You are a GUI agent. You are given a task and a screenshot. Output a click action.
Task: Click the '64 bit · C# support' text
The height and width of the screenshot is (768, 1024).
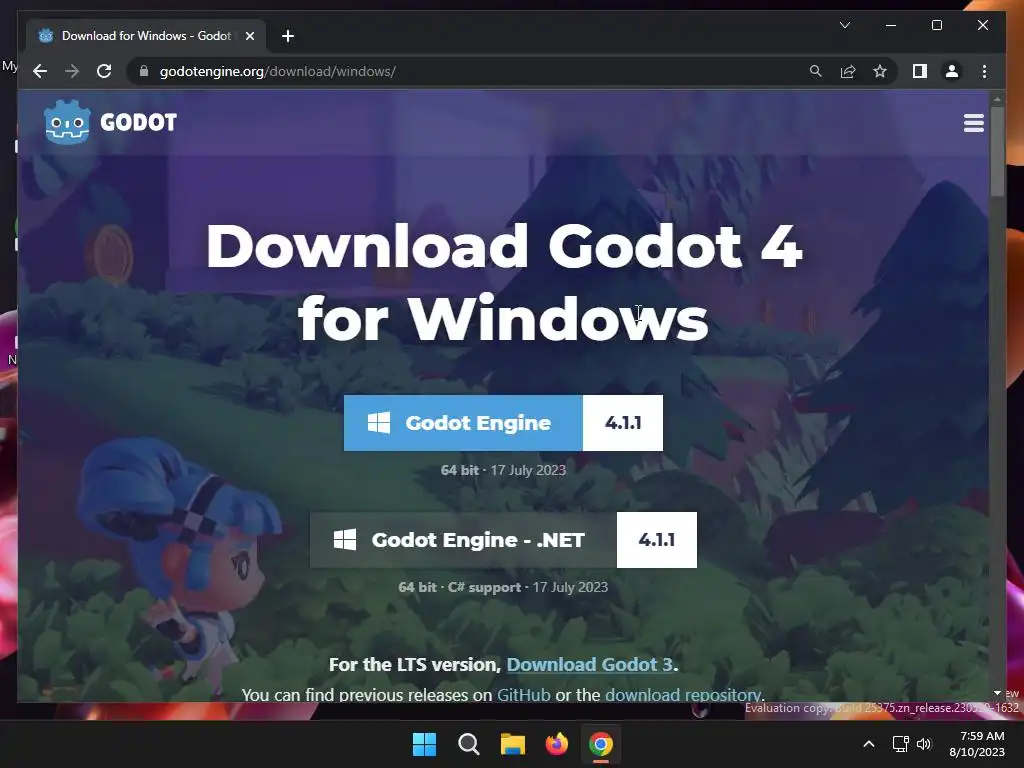[x=460, y=586]
